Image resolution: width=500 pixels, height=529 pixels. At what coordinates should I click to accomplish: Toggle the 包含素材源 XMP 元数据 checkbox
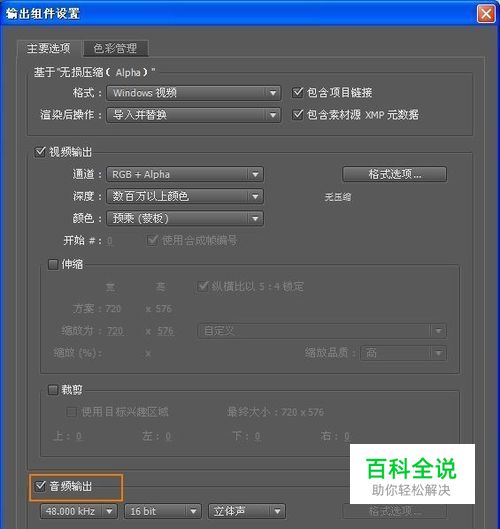[x=297, y=115]
